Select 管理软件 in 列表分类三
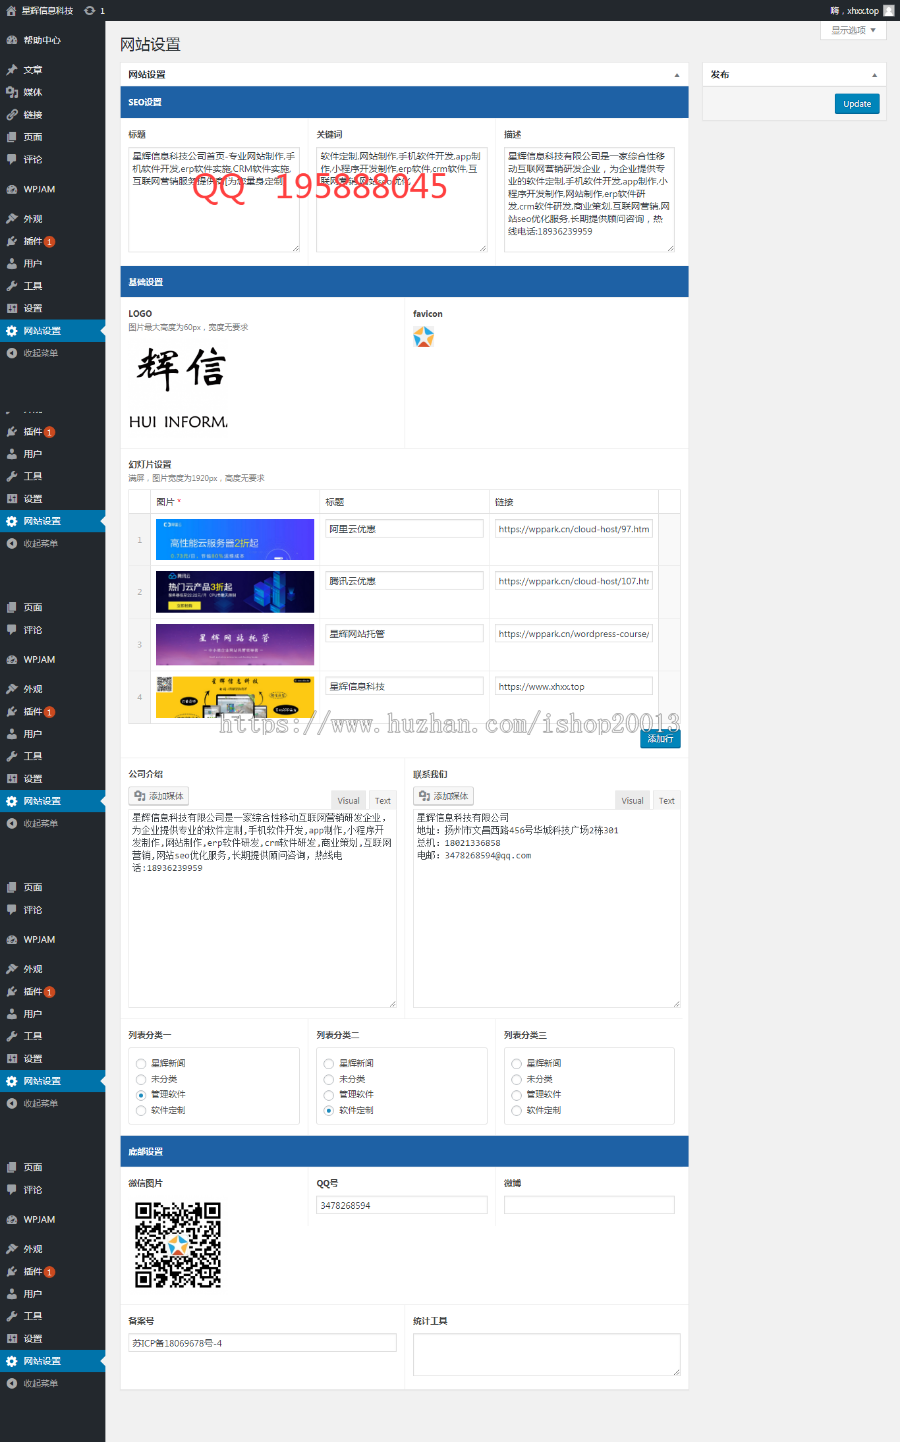This screenshot has height=1442, width=900. (x=516, y=1095)
